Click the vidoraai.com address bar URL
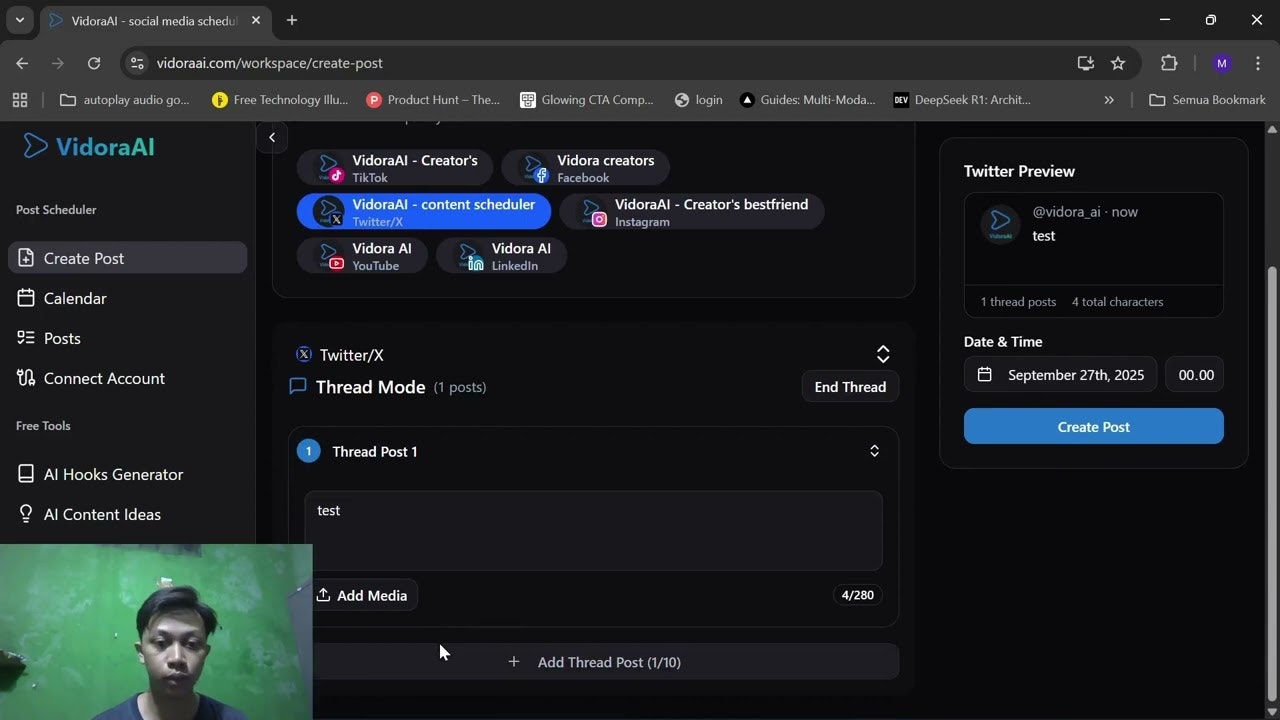The height and width of the screenshot is (720, 1280). coord(270,63)
